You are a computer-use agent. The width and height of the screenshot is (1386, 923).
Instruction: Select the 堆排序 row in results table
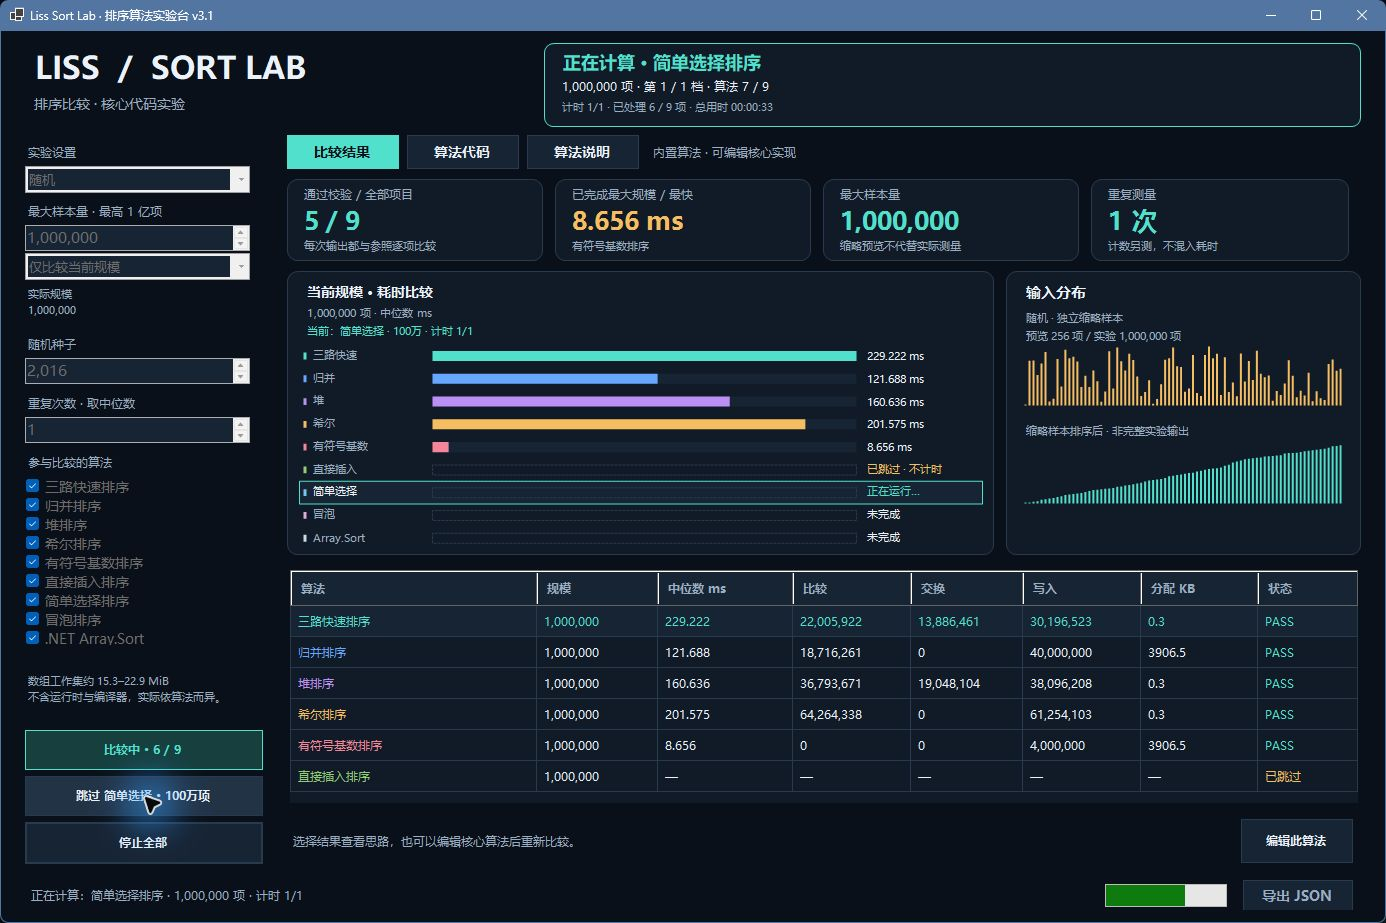coord(824,684)
